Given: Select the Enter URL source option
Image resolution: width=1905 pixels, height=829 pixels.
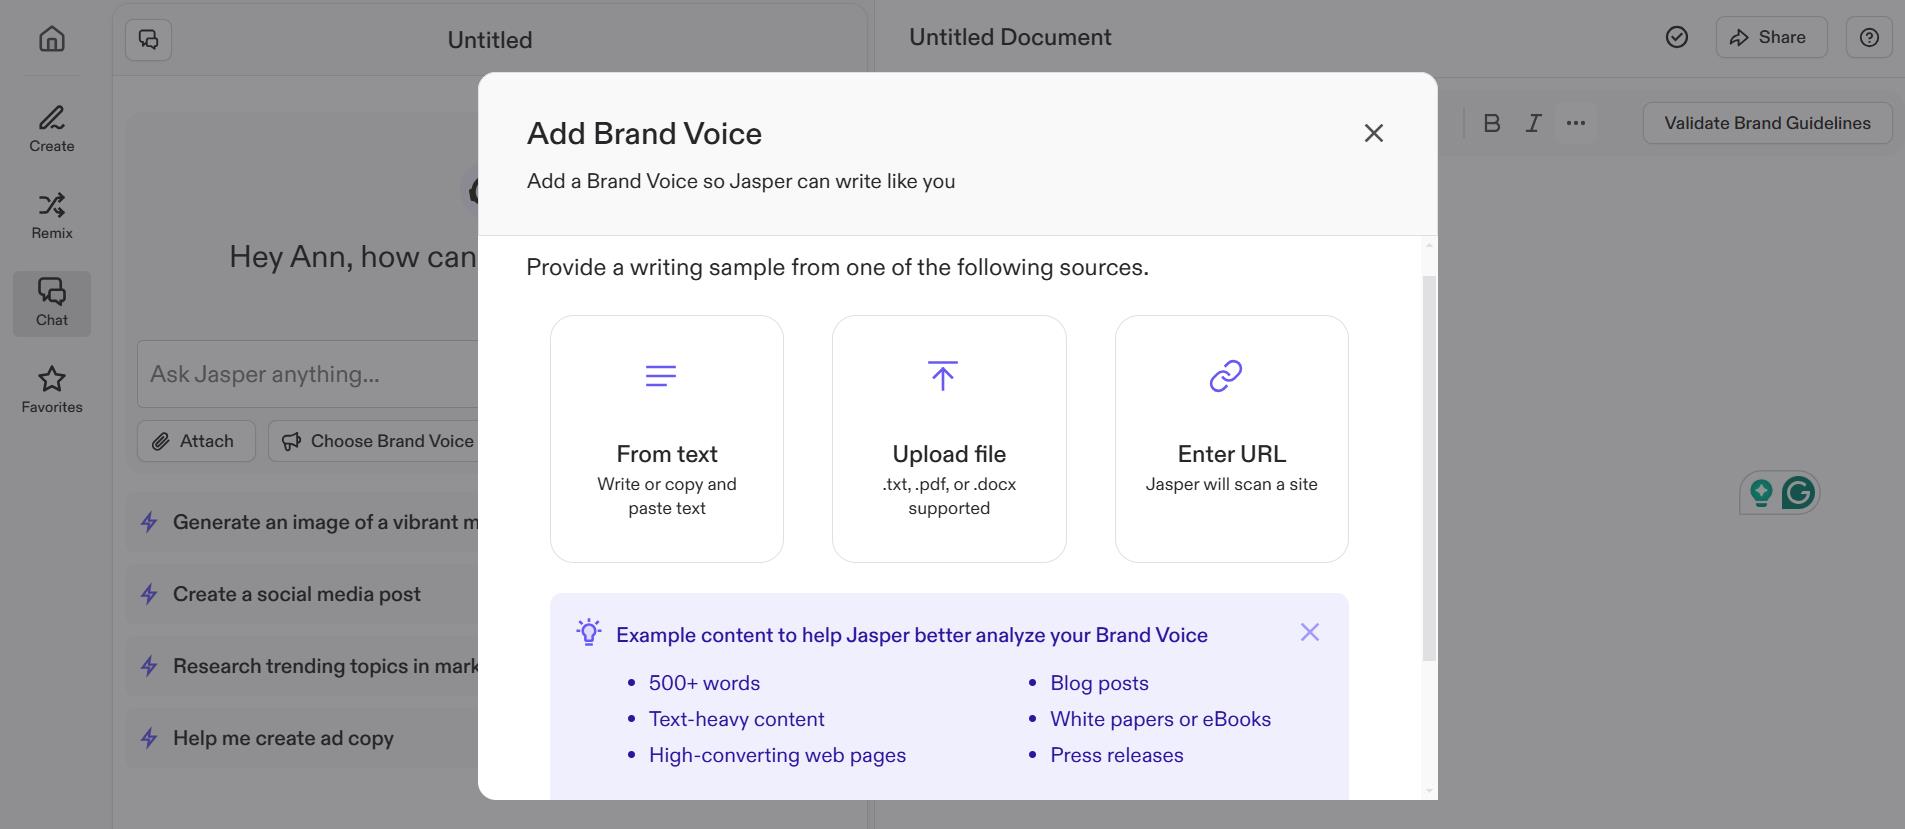Looking at the screenshot, I should 1231,439.
